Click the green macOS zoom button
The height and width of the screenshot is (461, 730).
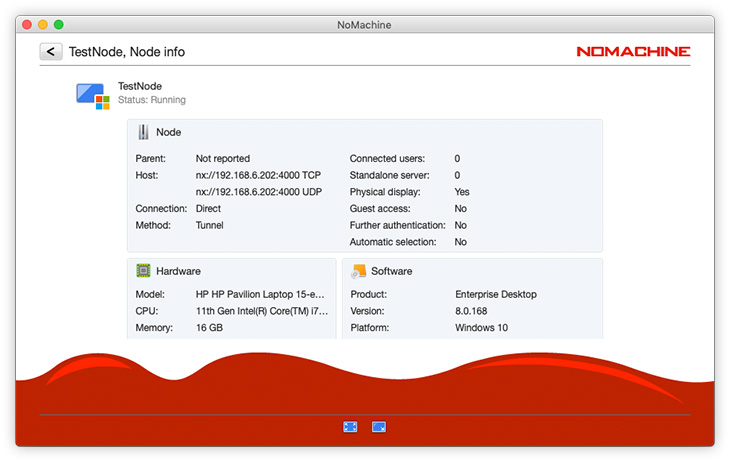tap(59, 24)
